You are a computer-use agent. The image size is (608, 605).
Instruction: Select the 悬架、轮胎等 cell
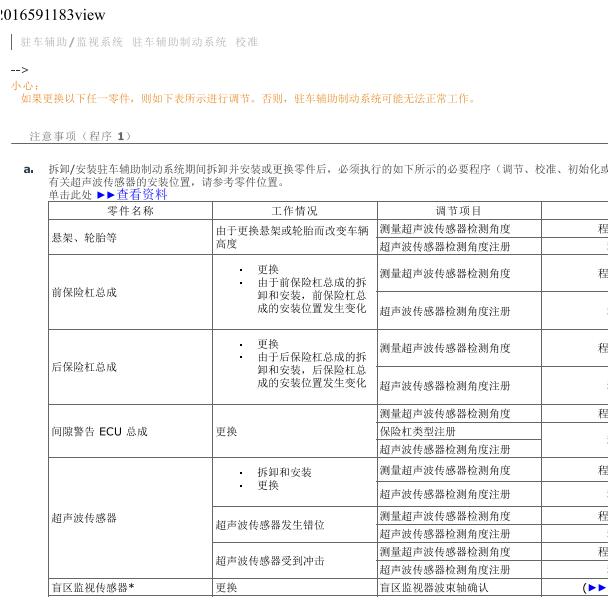pyautogui.click(x=130, y=237)
